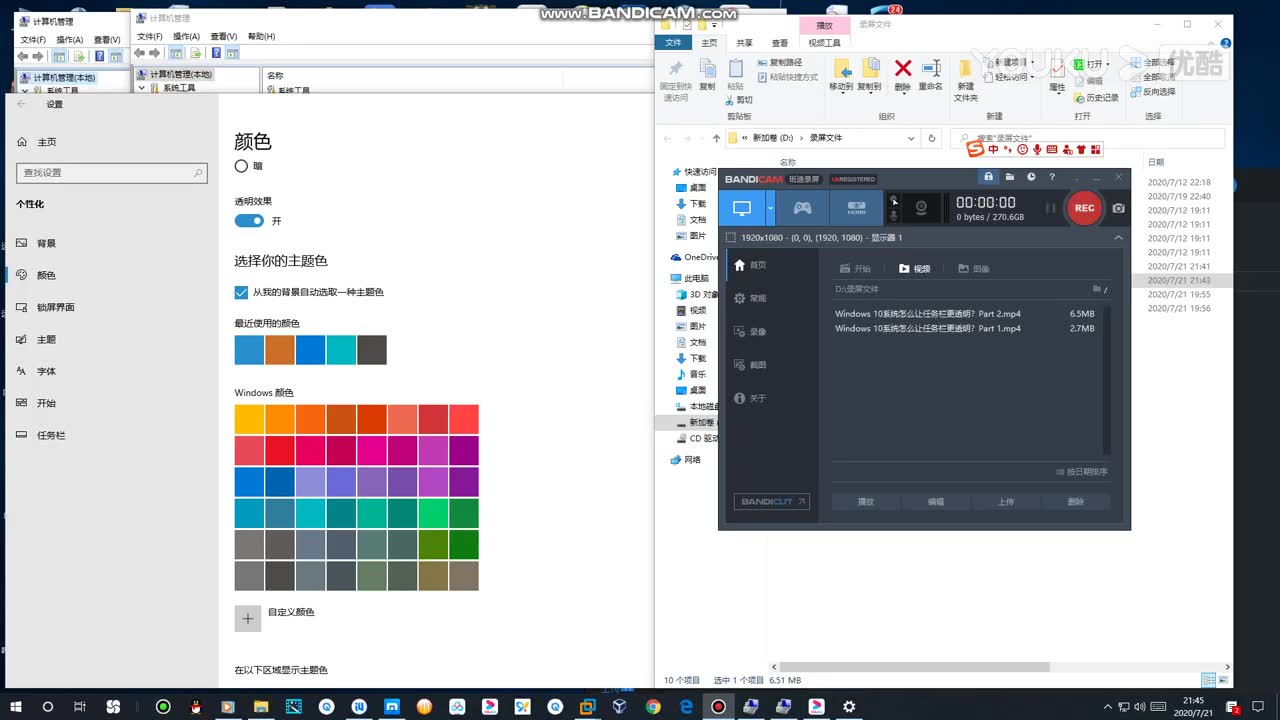Click the Settings back arrow
Screen dimensions: 1280x720
pos(22,104)
